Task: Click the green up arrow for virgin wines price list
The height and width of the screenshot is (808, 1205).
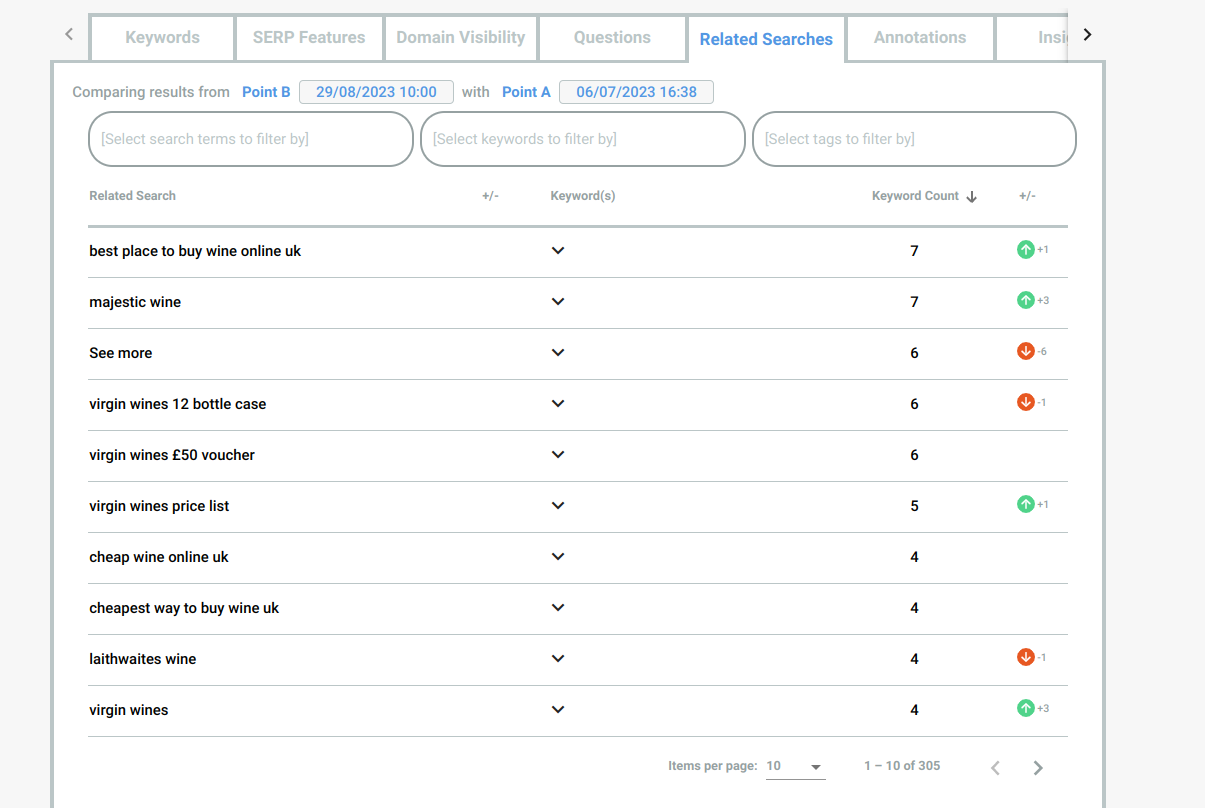Action: [x=1025, y=504]
